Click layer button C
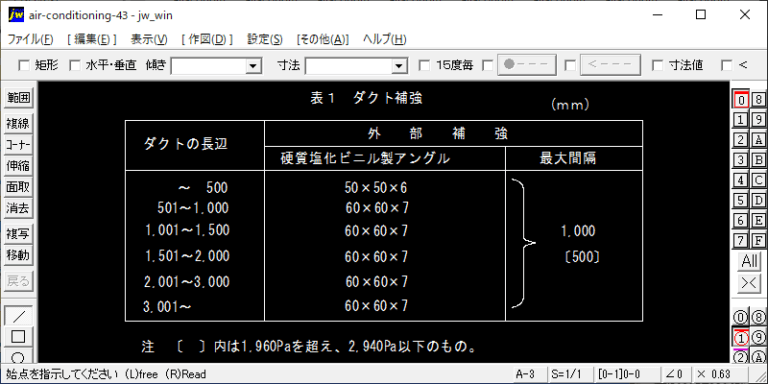Screen dimensions: 768x384 [x=758, y=180]
